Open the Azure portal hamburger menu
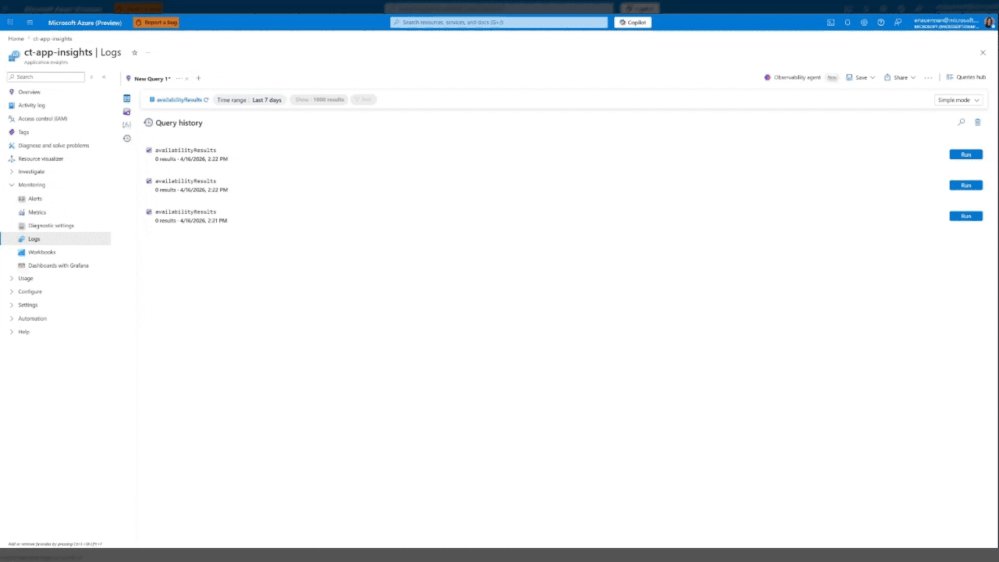999x562 pixels. point(30,22)
